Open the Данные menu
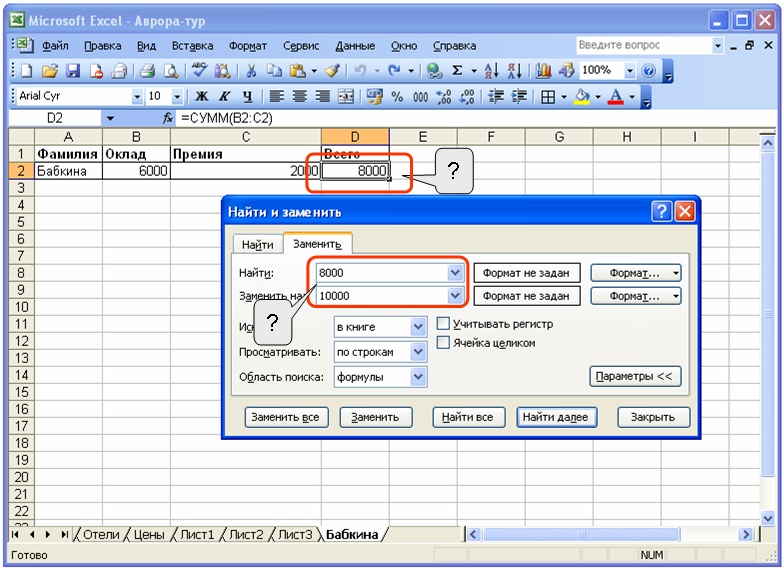This screenshot has width=784, height=568. (355, 46)
